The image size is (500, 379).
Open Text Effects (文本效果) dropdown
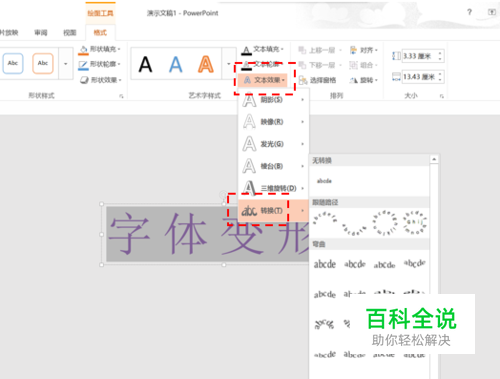263,80
